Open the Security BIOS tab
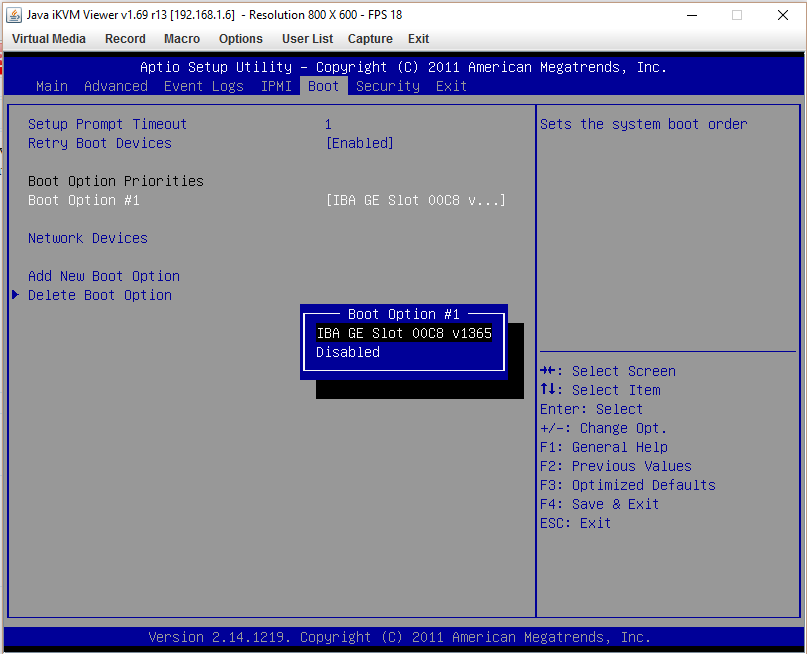807x654 pixels. 388,86
